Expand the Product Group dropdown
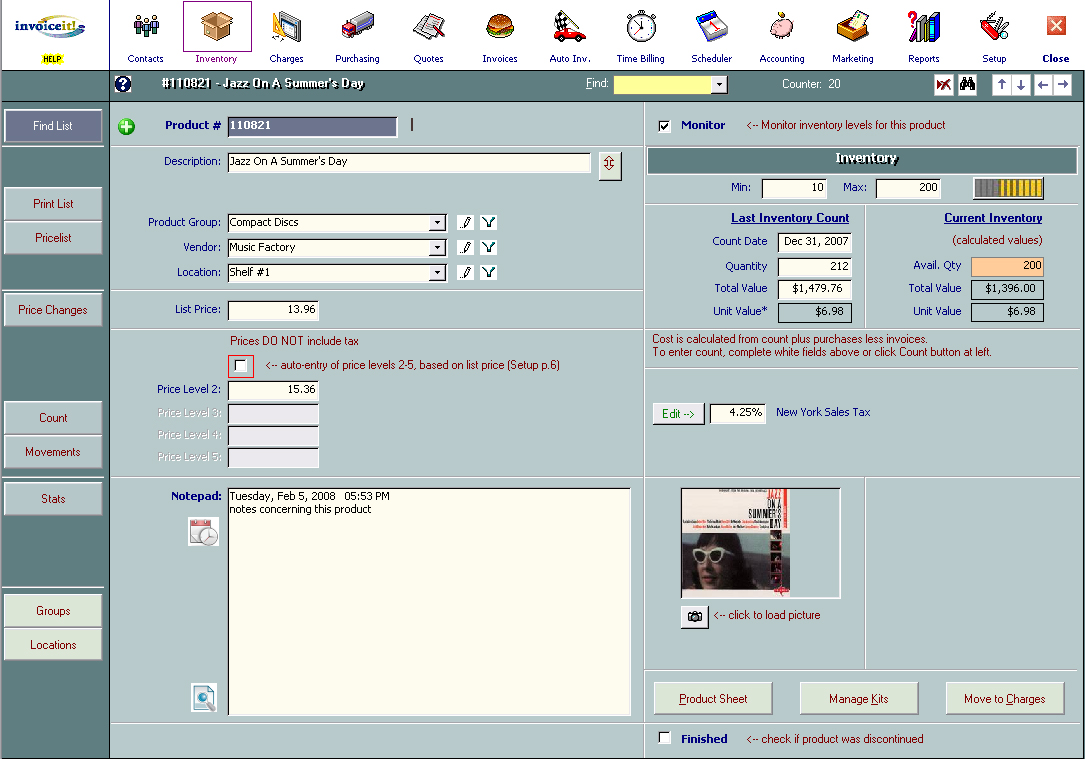 point(437,223)
